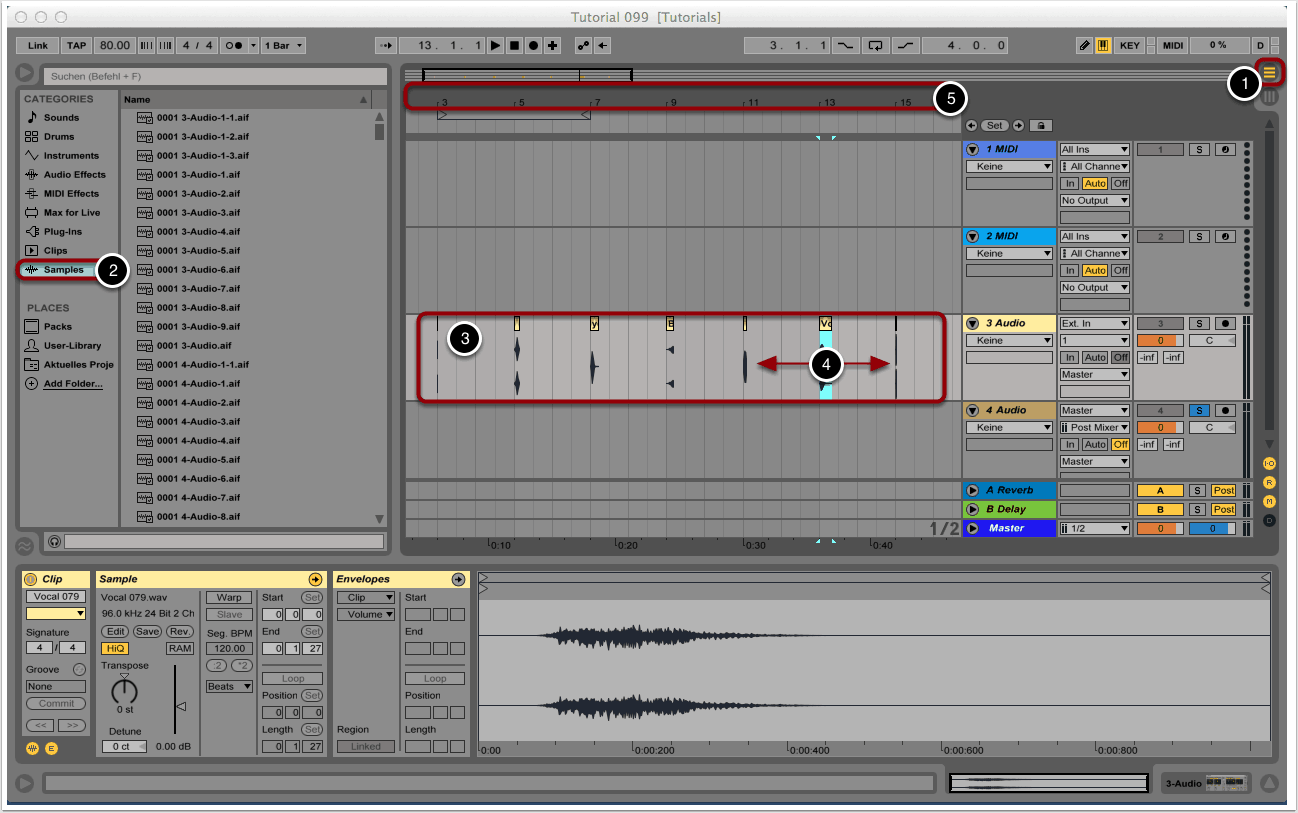Switch to Arrangement view with the selector icon
Screen dimensions: 1298x813
tap(1270, 72)
